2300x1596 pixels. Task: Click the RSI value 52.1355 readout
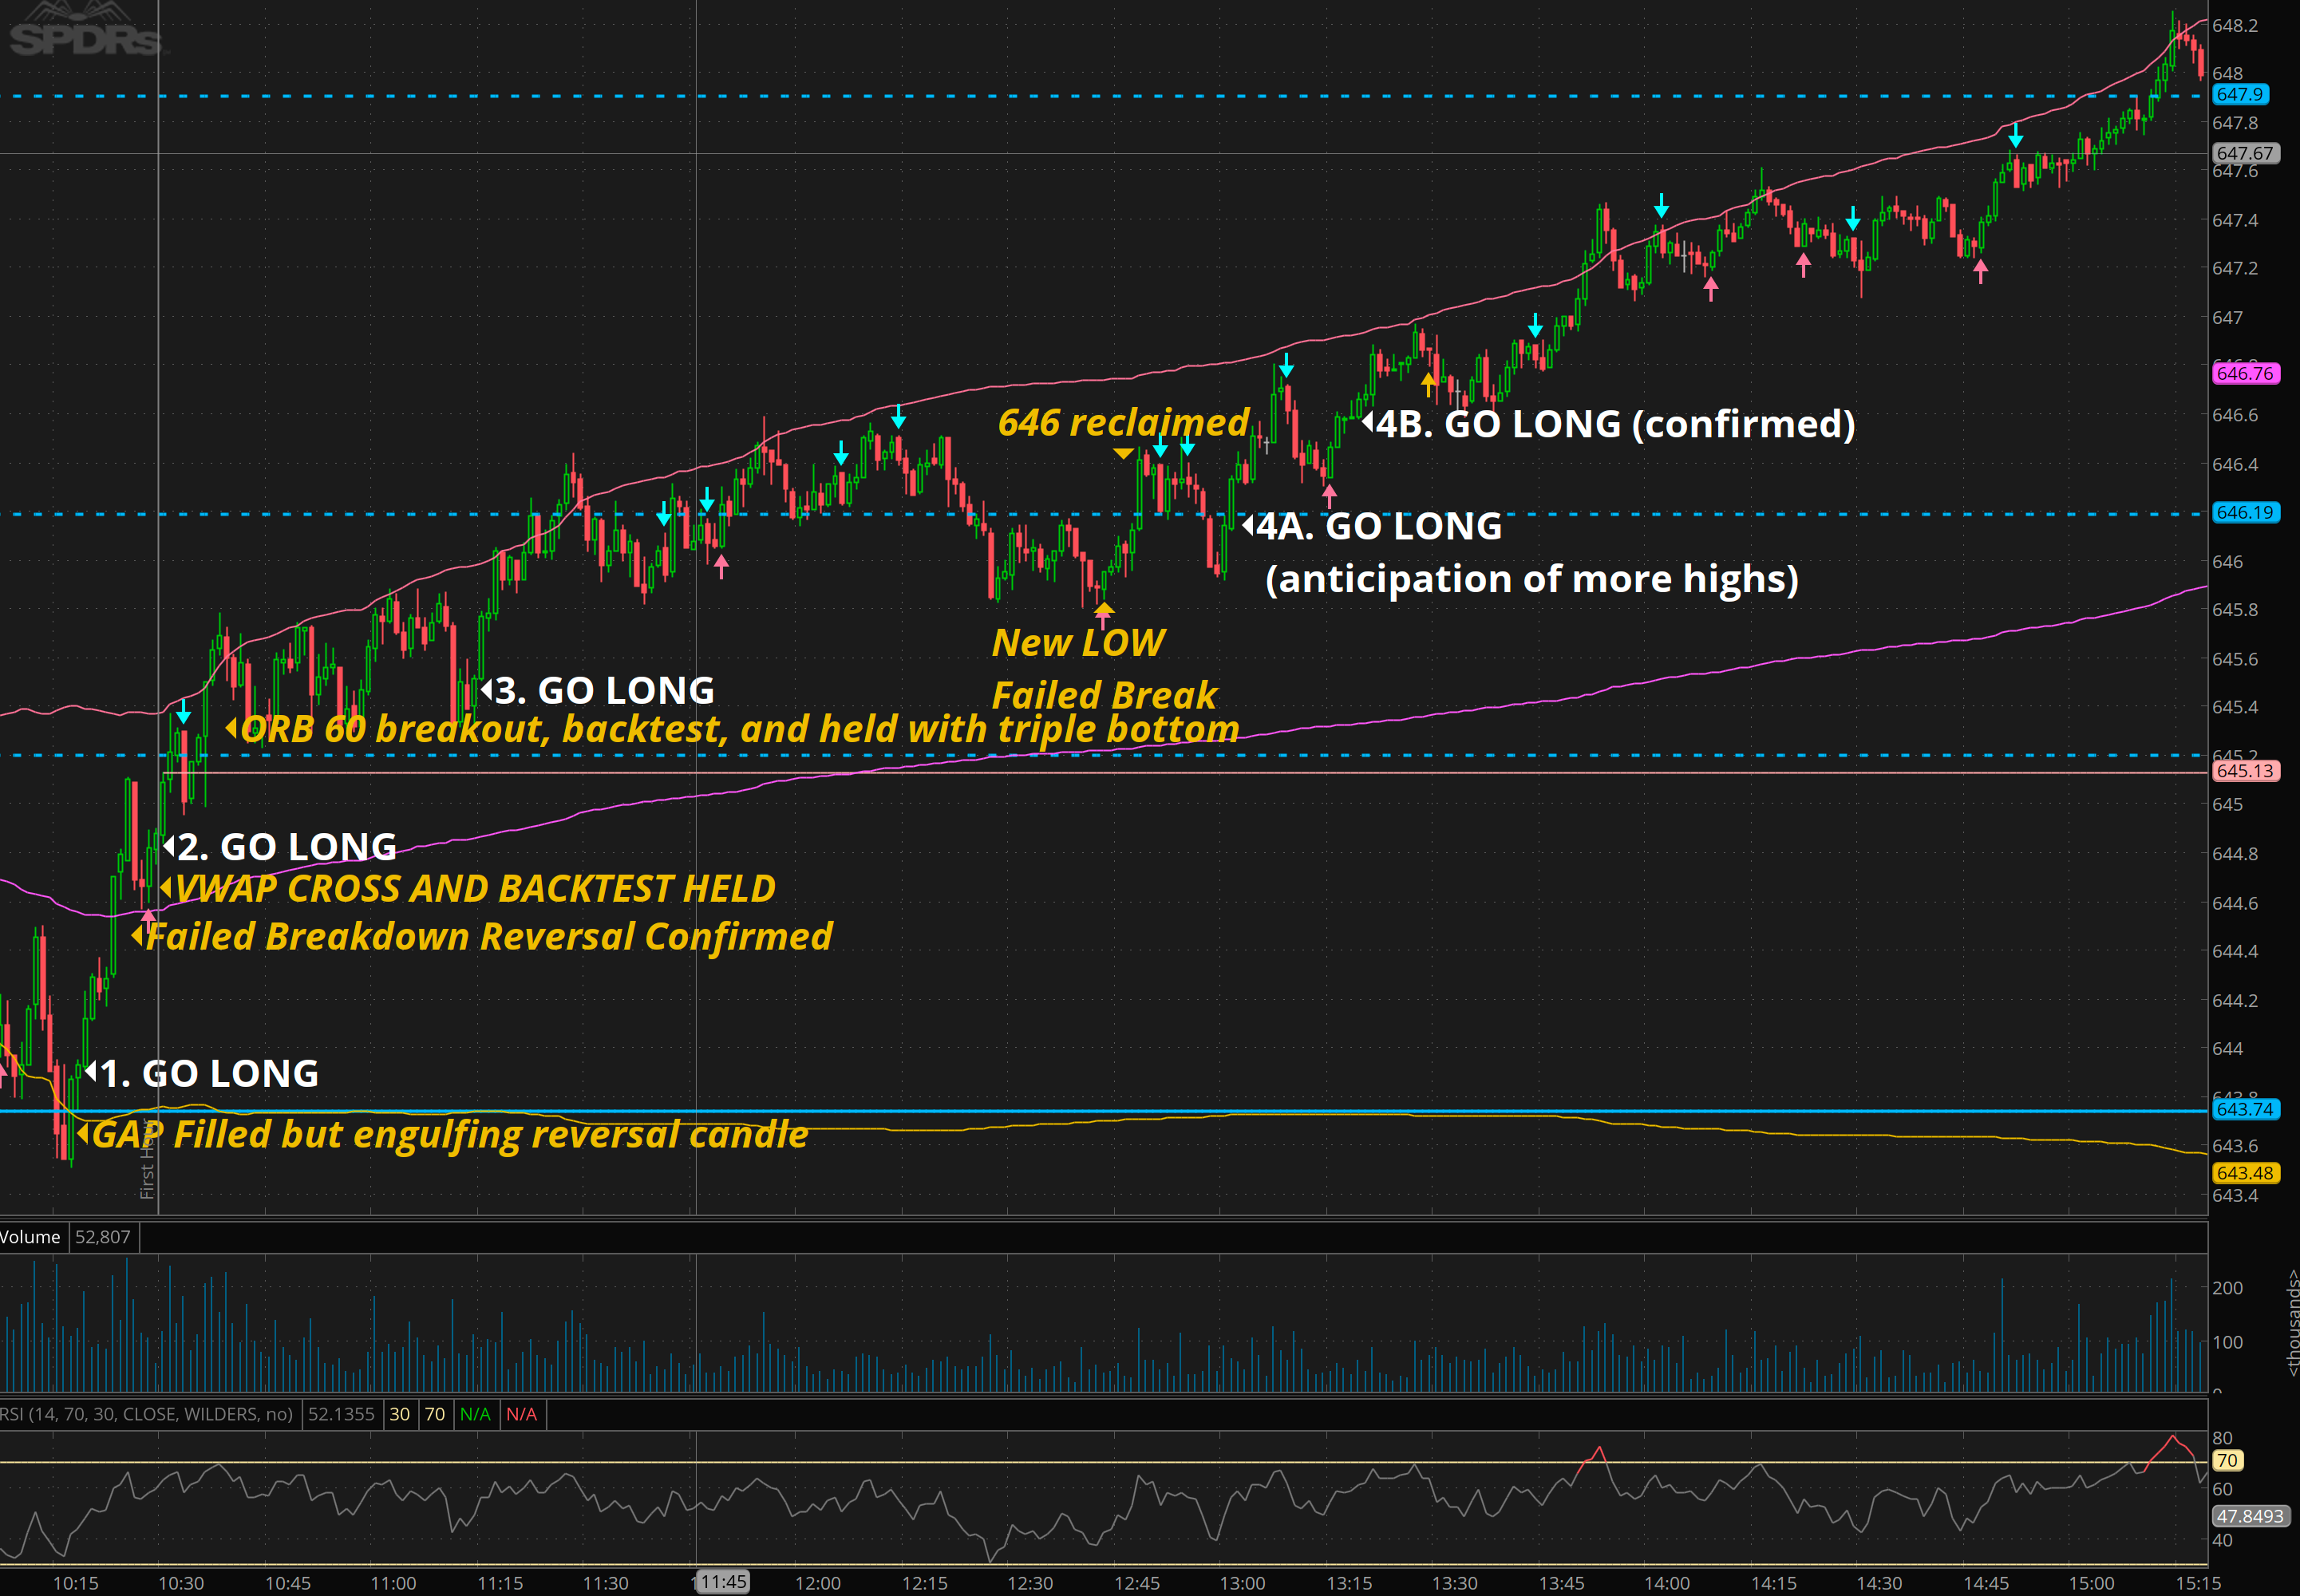[341, 1414]
